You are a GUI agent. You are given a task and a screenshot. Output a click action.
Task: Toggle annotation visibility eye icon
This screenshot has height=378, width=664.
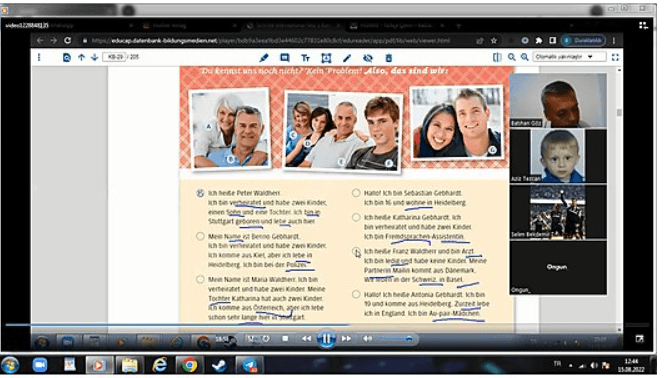click(368, 58)
